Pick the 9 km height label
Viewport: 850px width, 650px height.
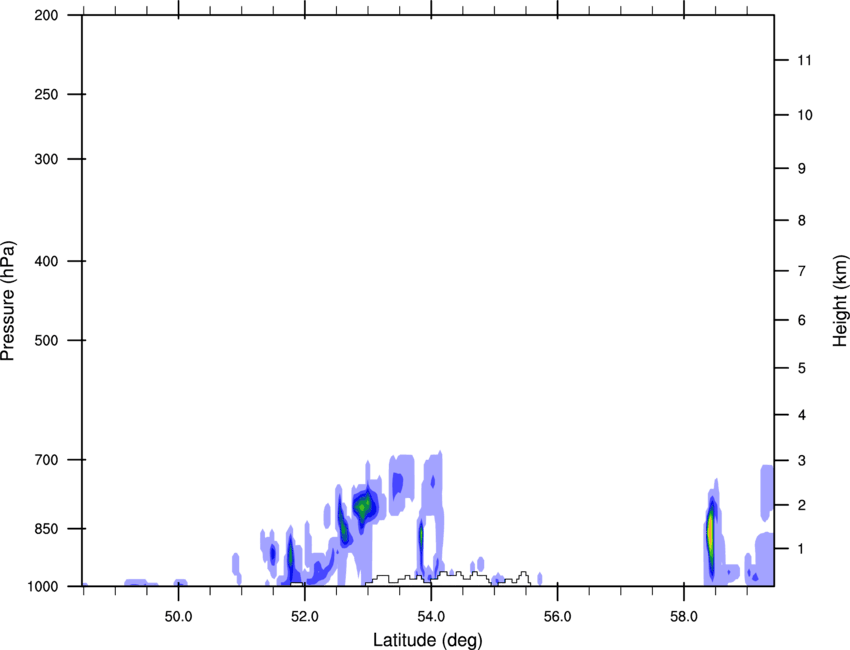tap(802, 169)
